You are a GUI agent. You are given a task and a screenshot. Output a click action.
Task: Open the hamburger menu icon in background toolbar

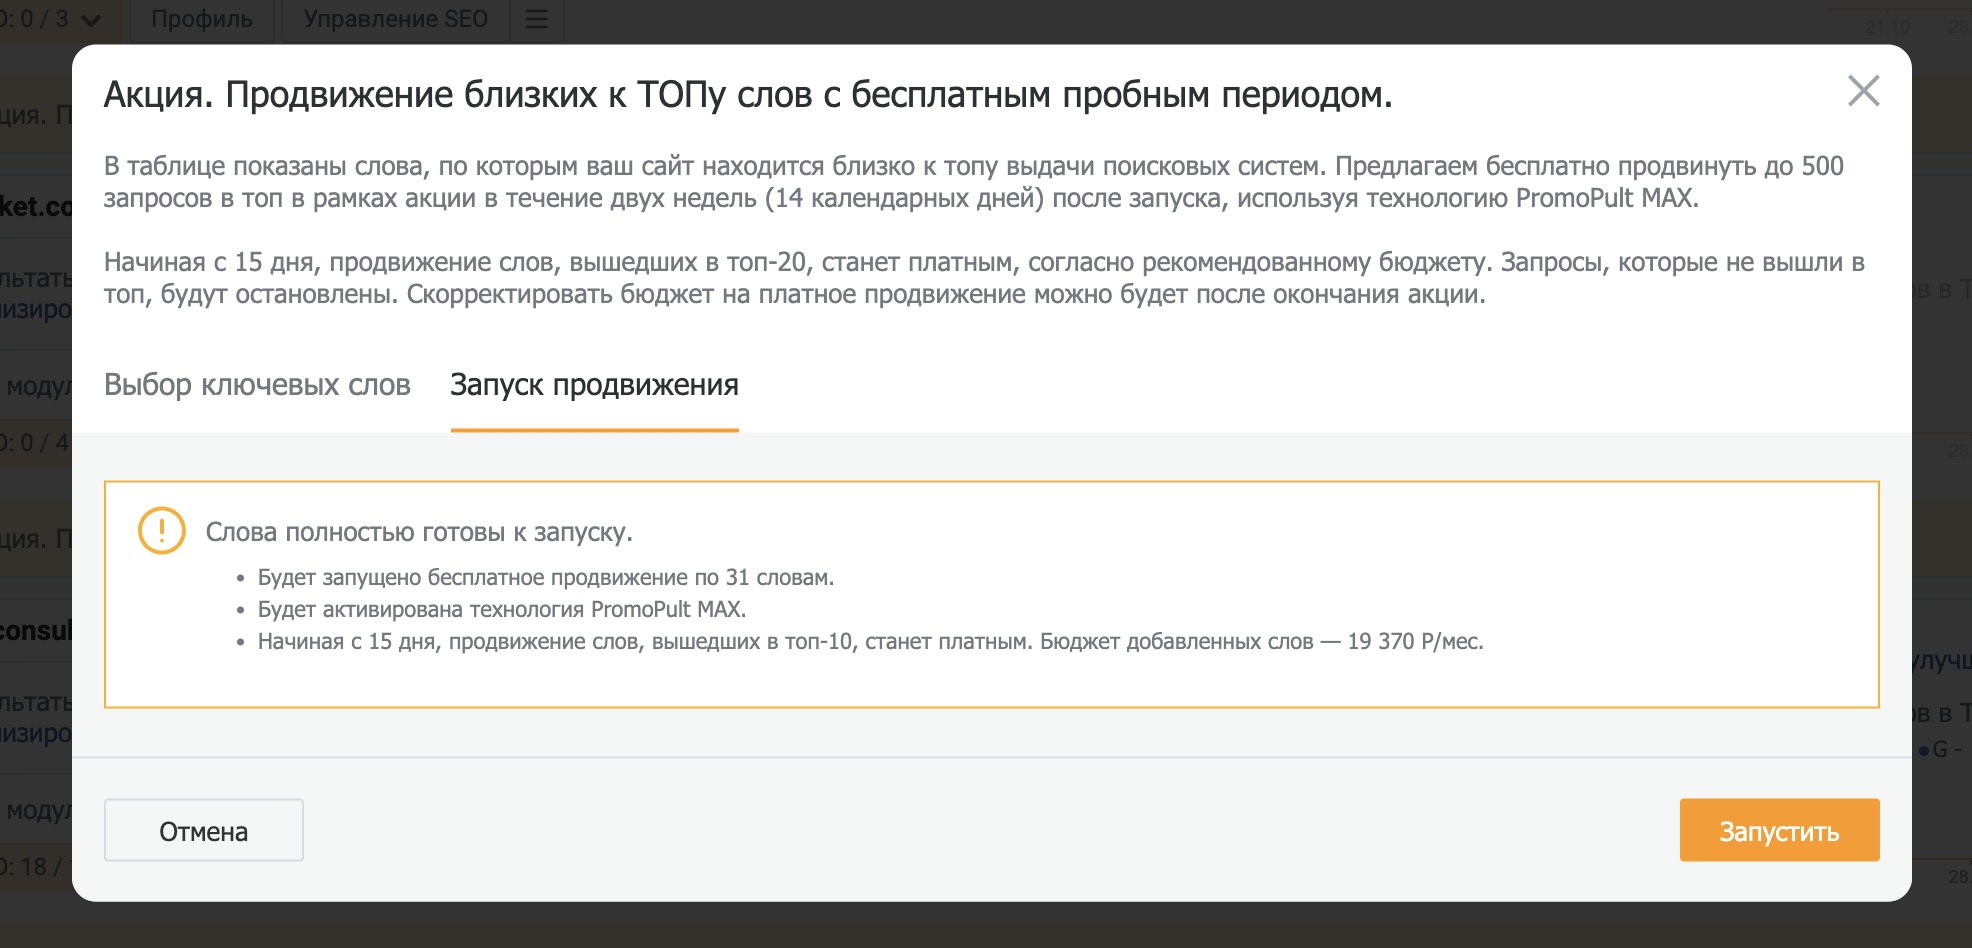[x=537, y=19]
